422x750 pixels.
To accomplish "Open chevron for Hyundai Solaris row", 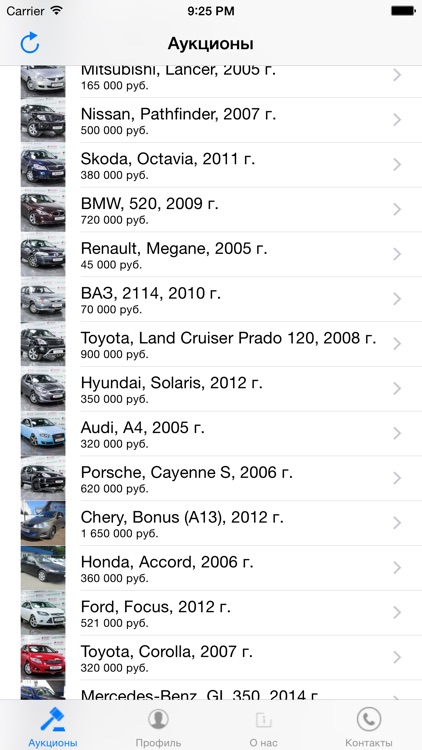I will point(397,389).
